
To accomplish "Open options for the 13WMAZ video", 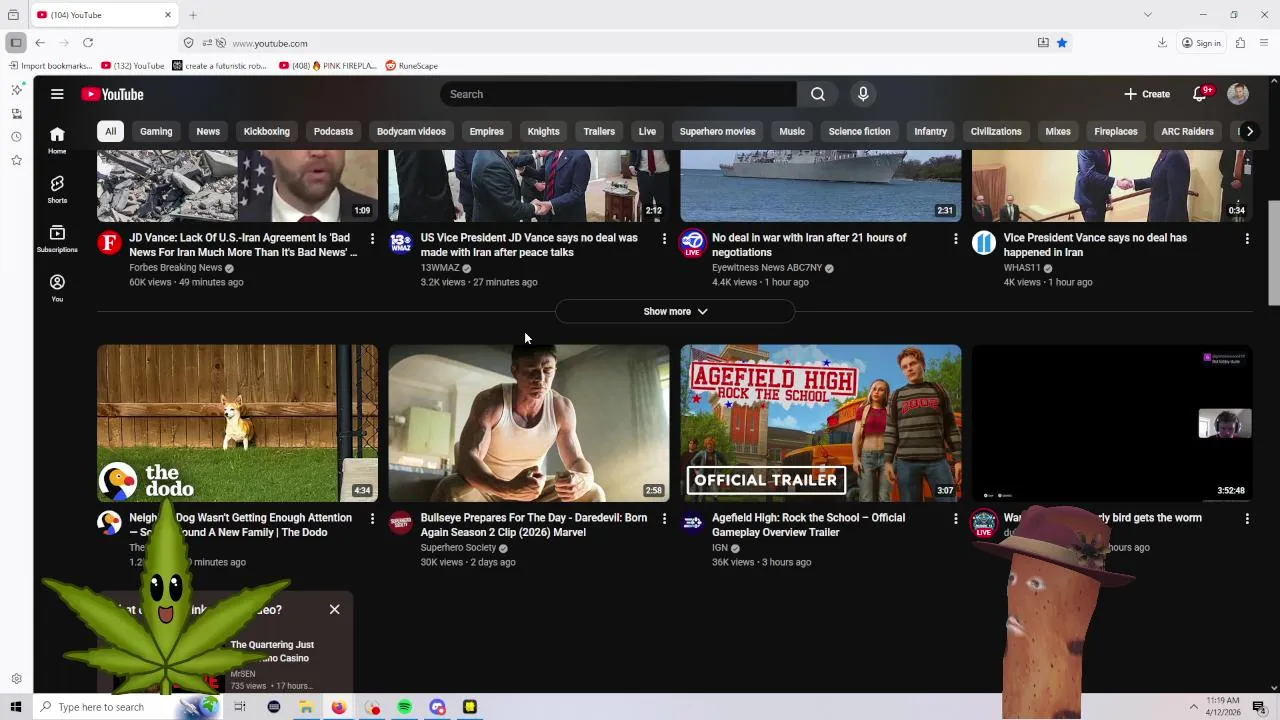I will (x=664, y=239).
